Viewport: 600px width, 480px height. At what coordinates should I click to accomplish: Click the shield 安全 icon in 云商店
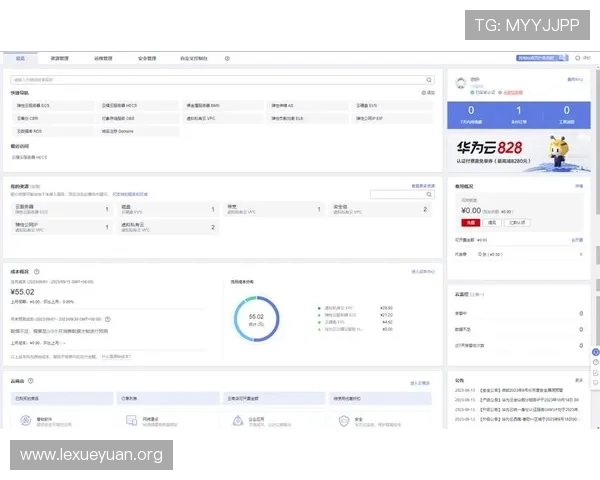343,422
